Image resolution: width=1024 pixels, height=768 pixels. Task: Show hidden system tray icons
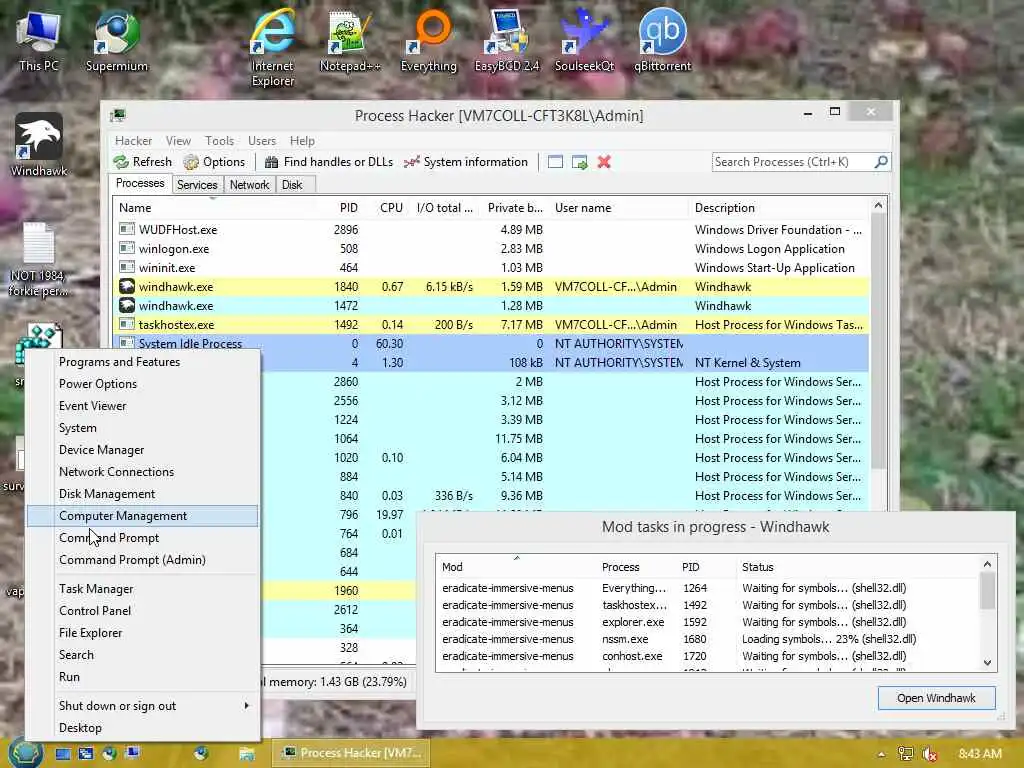(x=881, y=754)
